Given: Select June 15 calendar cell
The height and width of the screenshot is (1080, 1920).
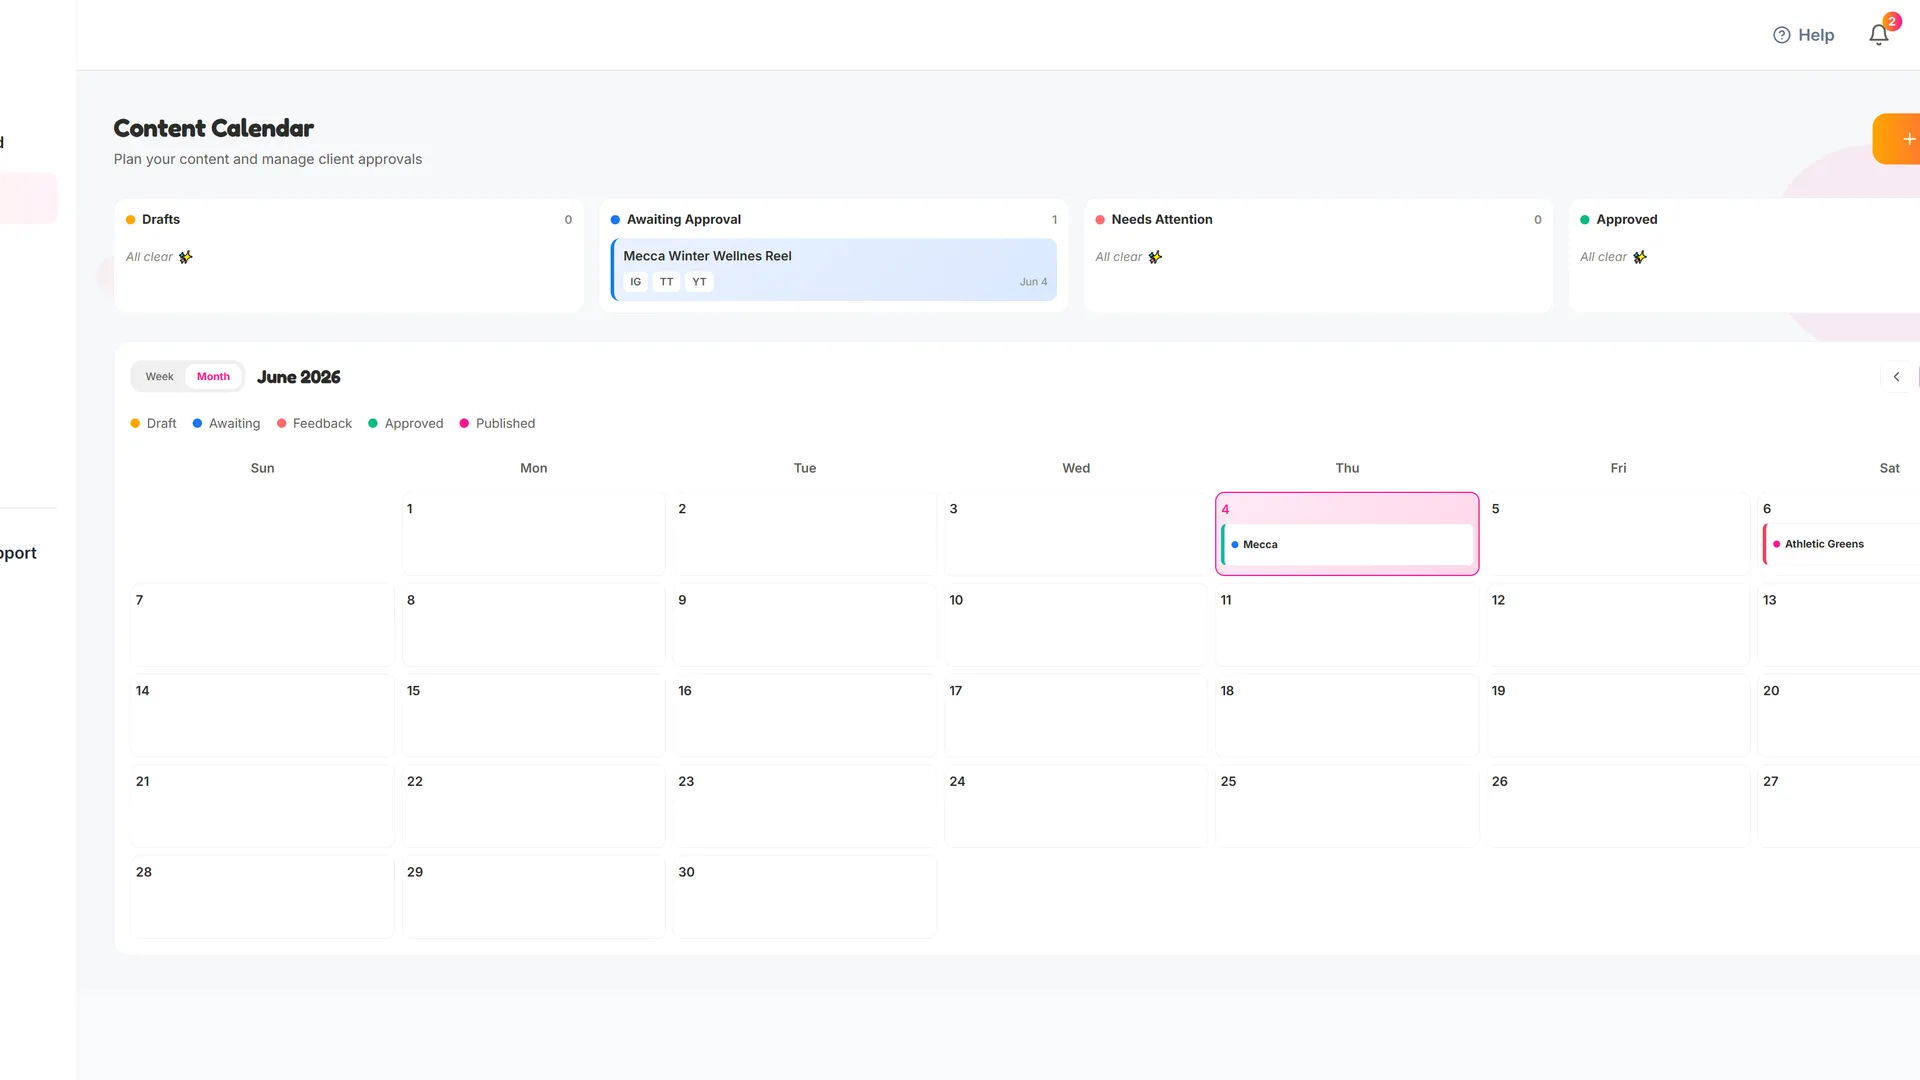Looking at the screenshot, I should 534,716.
